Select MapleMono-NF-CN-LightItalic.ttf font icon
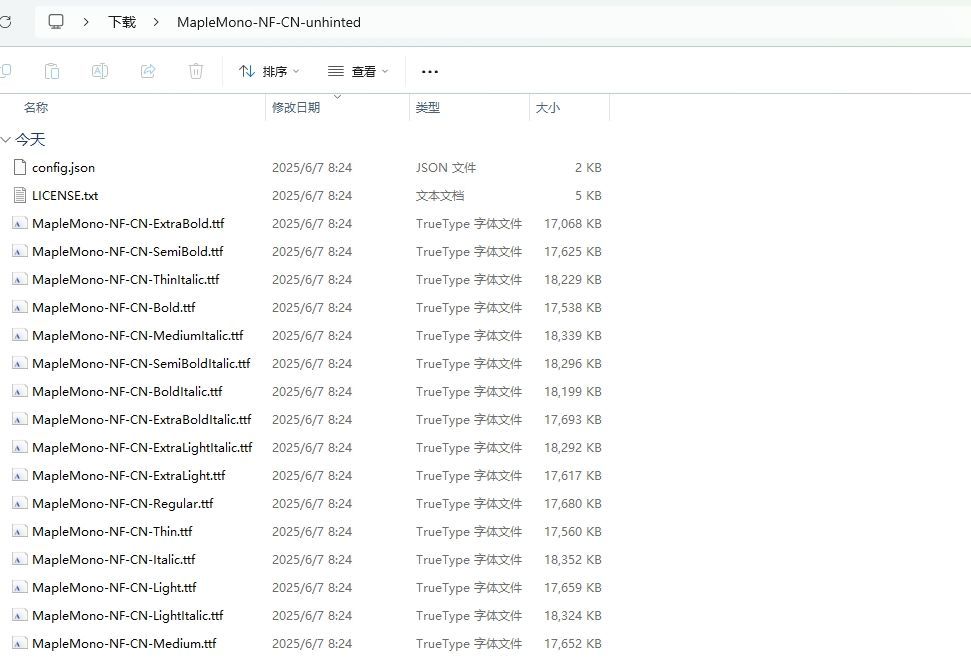 20,616
